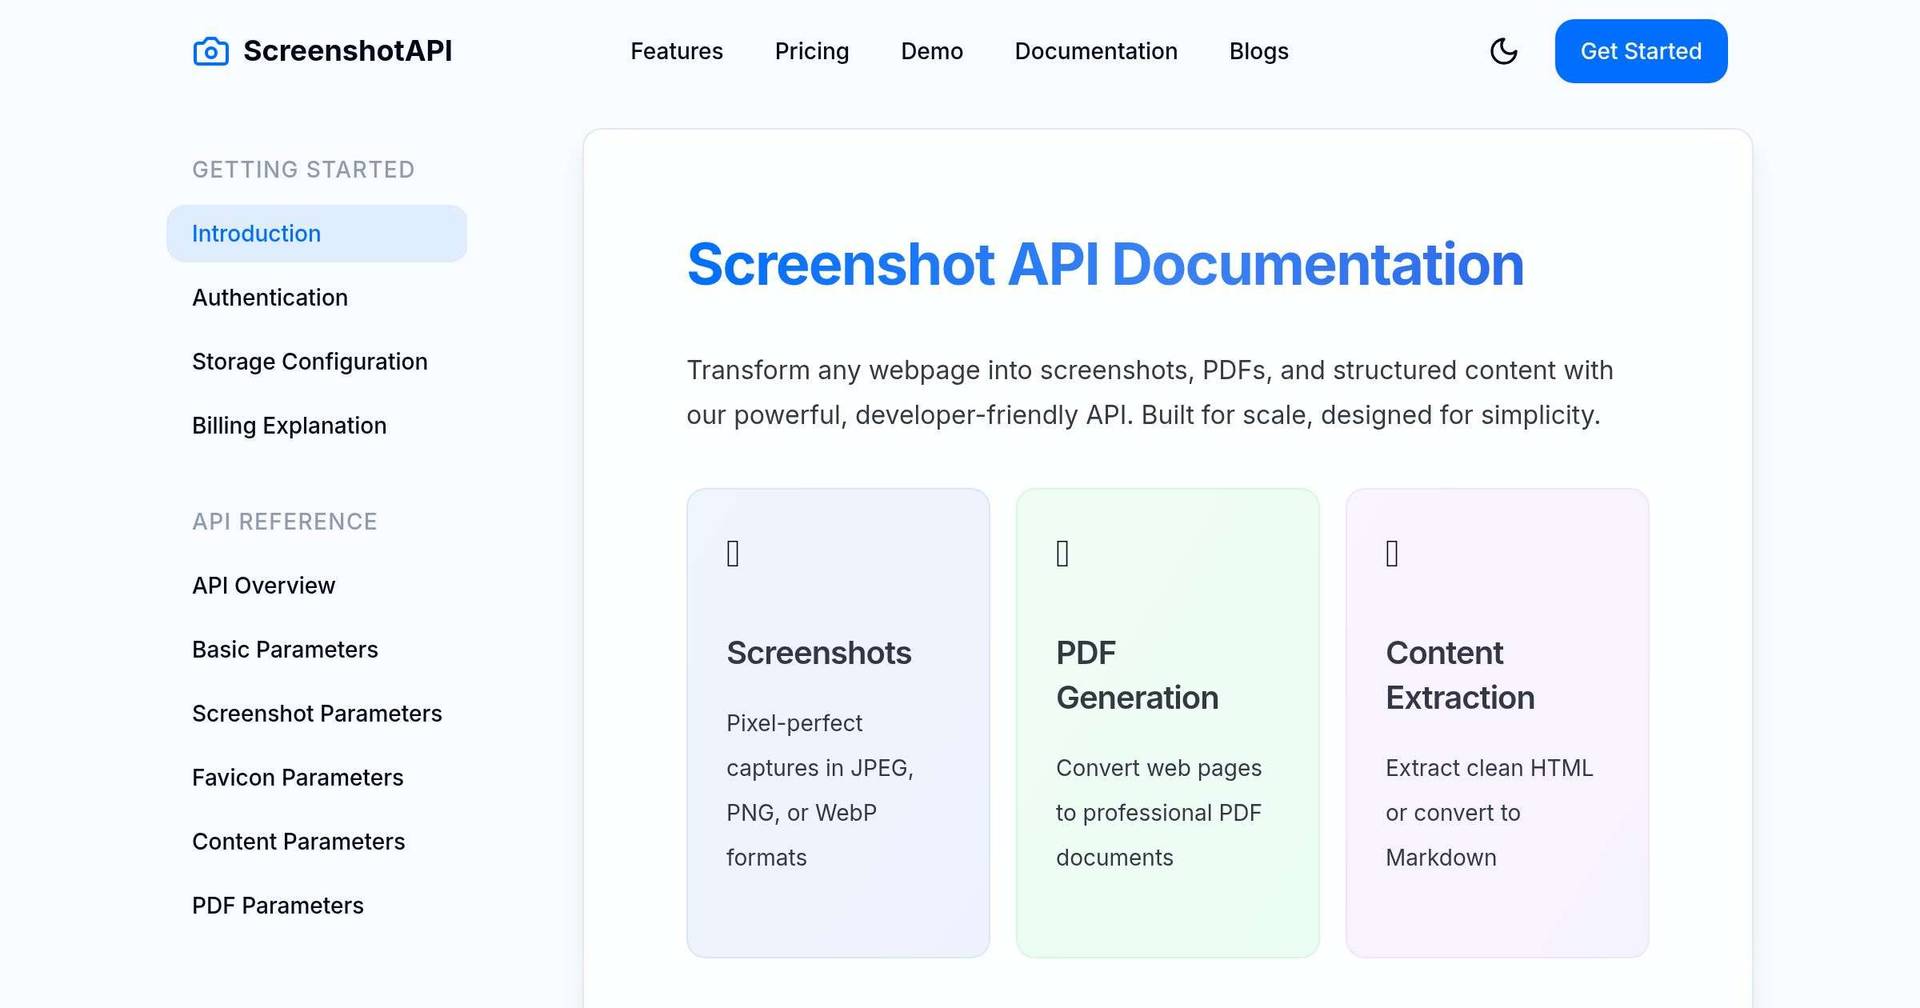The height and width of the screenshot is (1008, 1920).
Task: View Storage Configuration docs
Action: [x=310, y=361]
